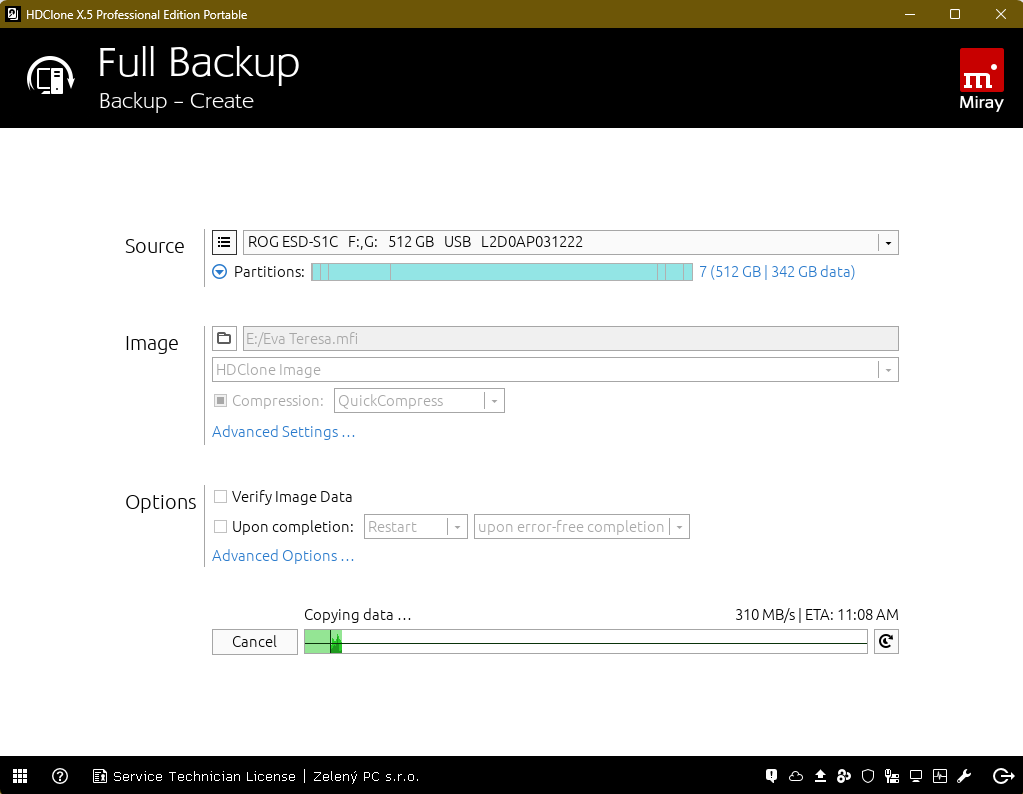The height and width of the screenshot is (794, 1023).
Task: Minimize the HDClone window
Action: click(x=909, y=14)
